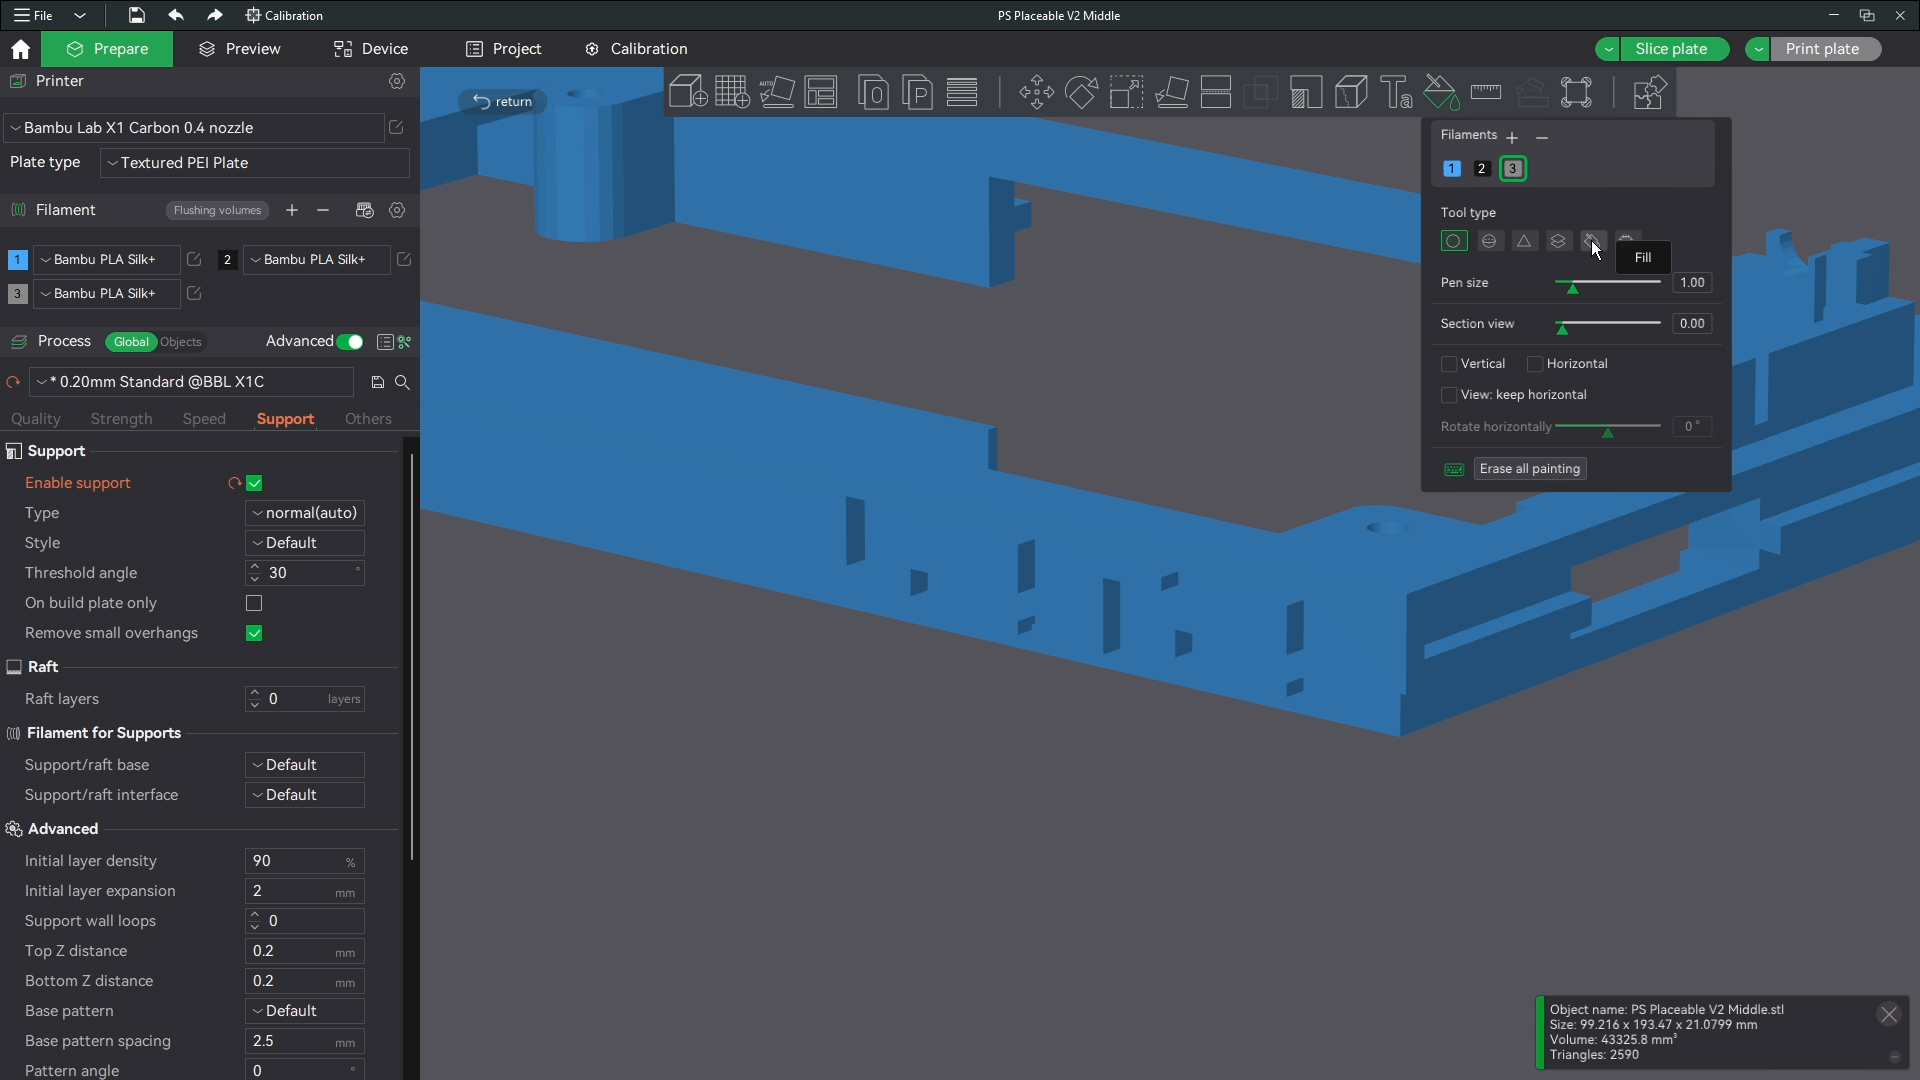Open the Preview tab
The image size is (1920, 1080).
pyautogui.click(x=240, y=49)
